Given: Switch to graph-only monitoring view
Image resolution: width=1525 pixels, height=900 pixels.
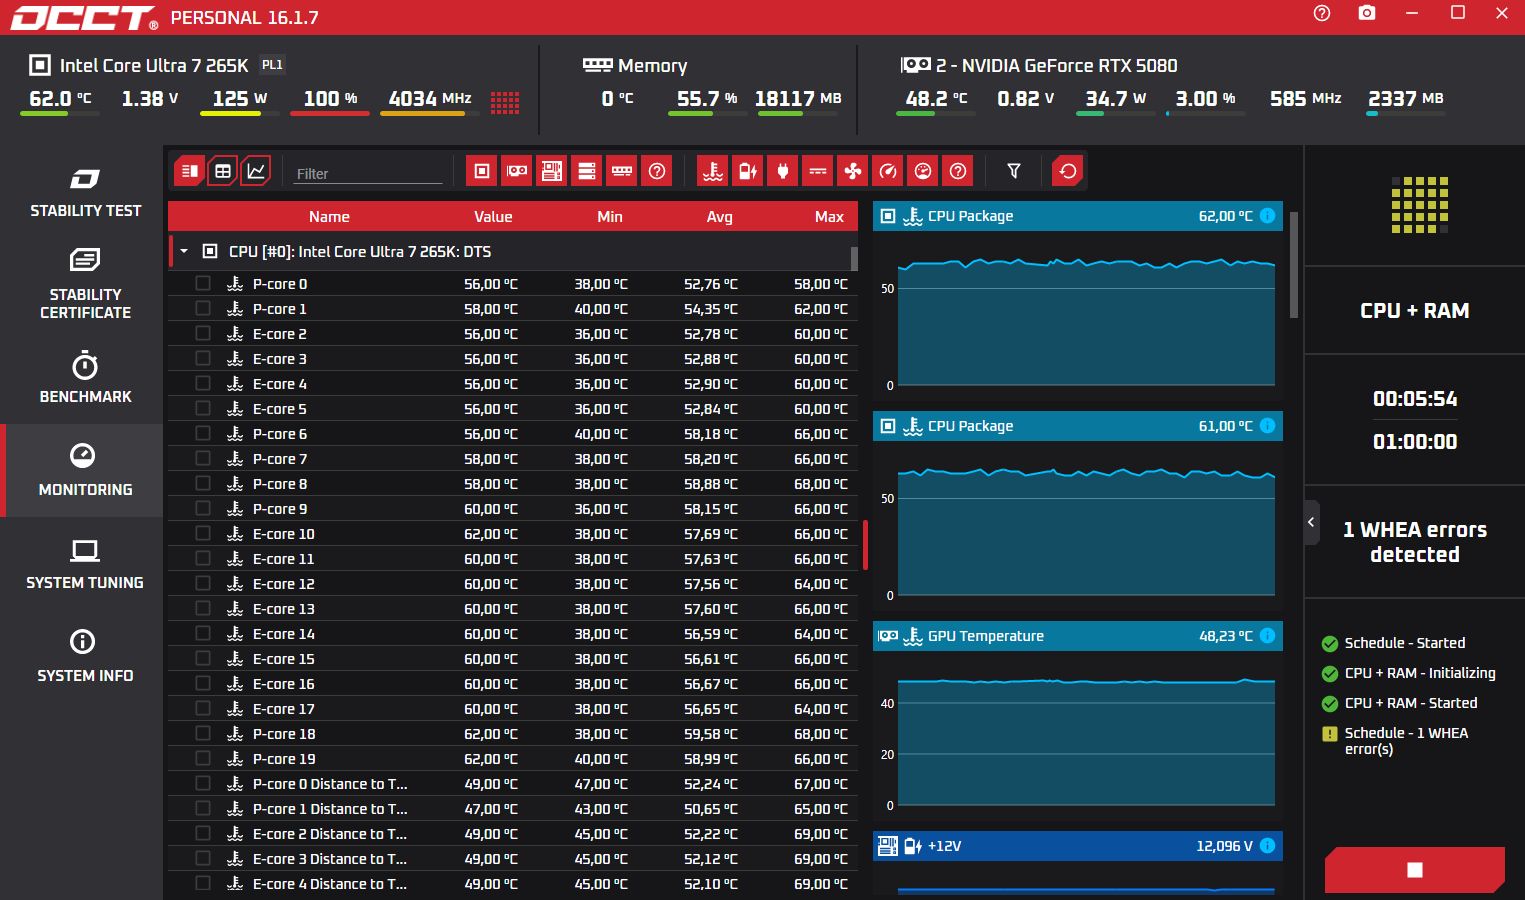Looking at the screenshot, I should coord(256,171).
